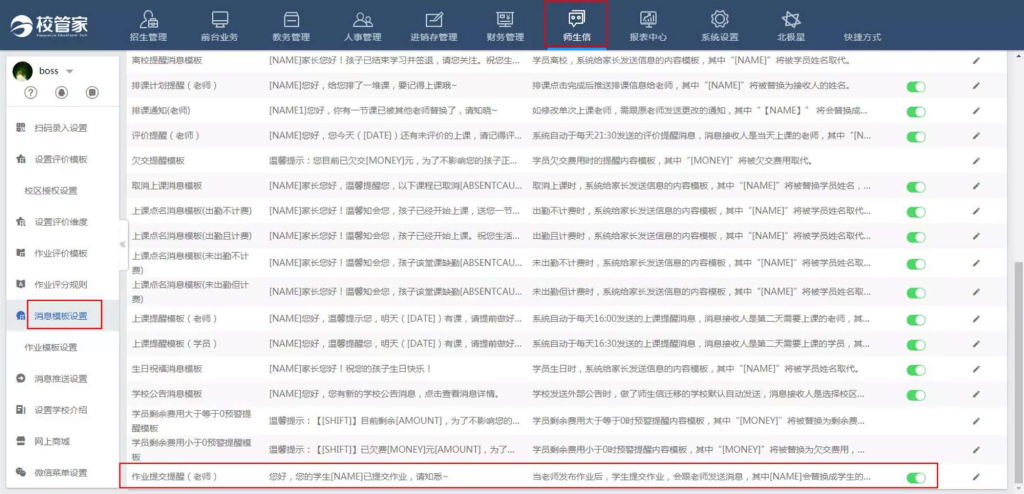Open the 快捷方式 shortcuts menu

click(862, 37)
